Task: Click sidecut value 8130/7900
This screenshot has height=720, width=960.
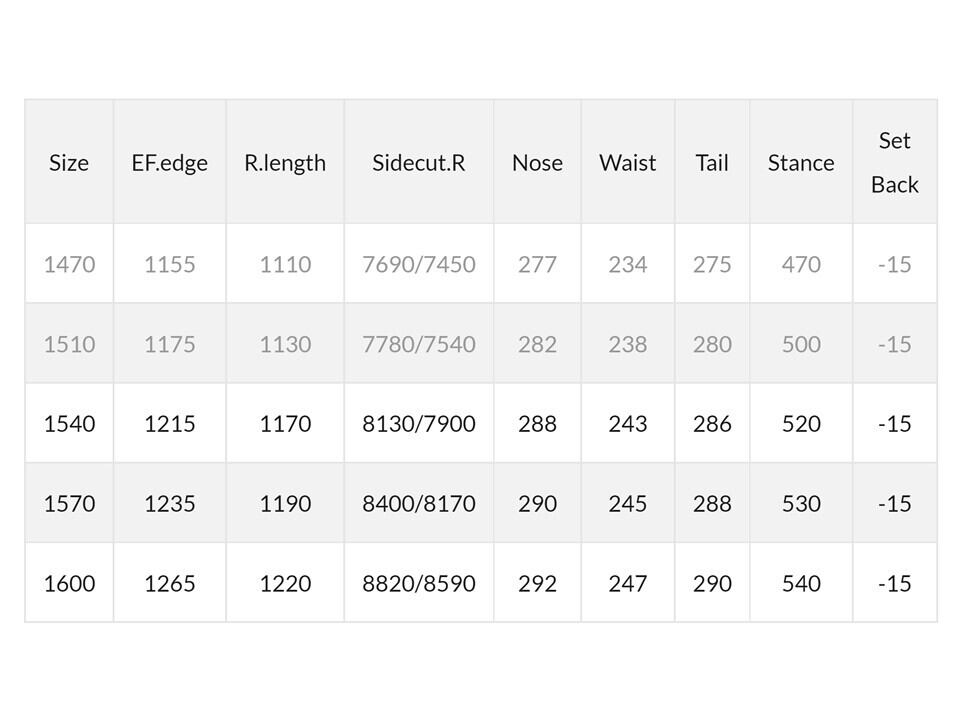Action: (419, 424)
